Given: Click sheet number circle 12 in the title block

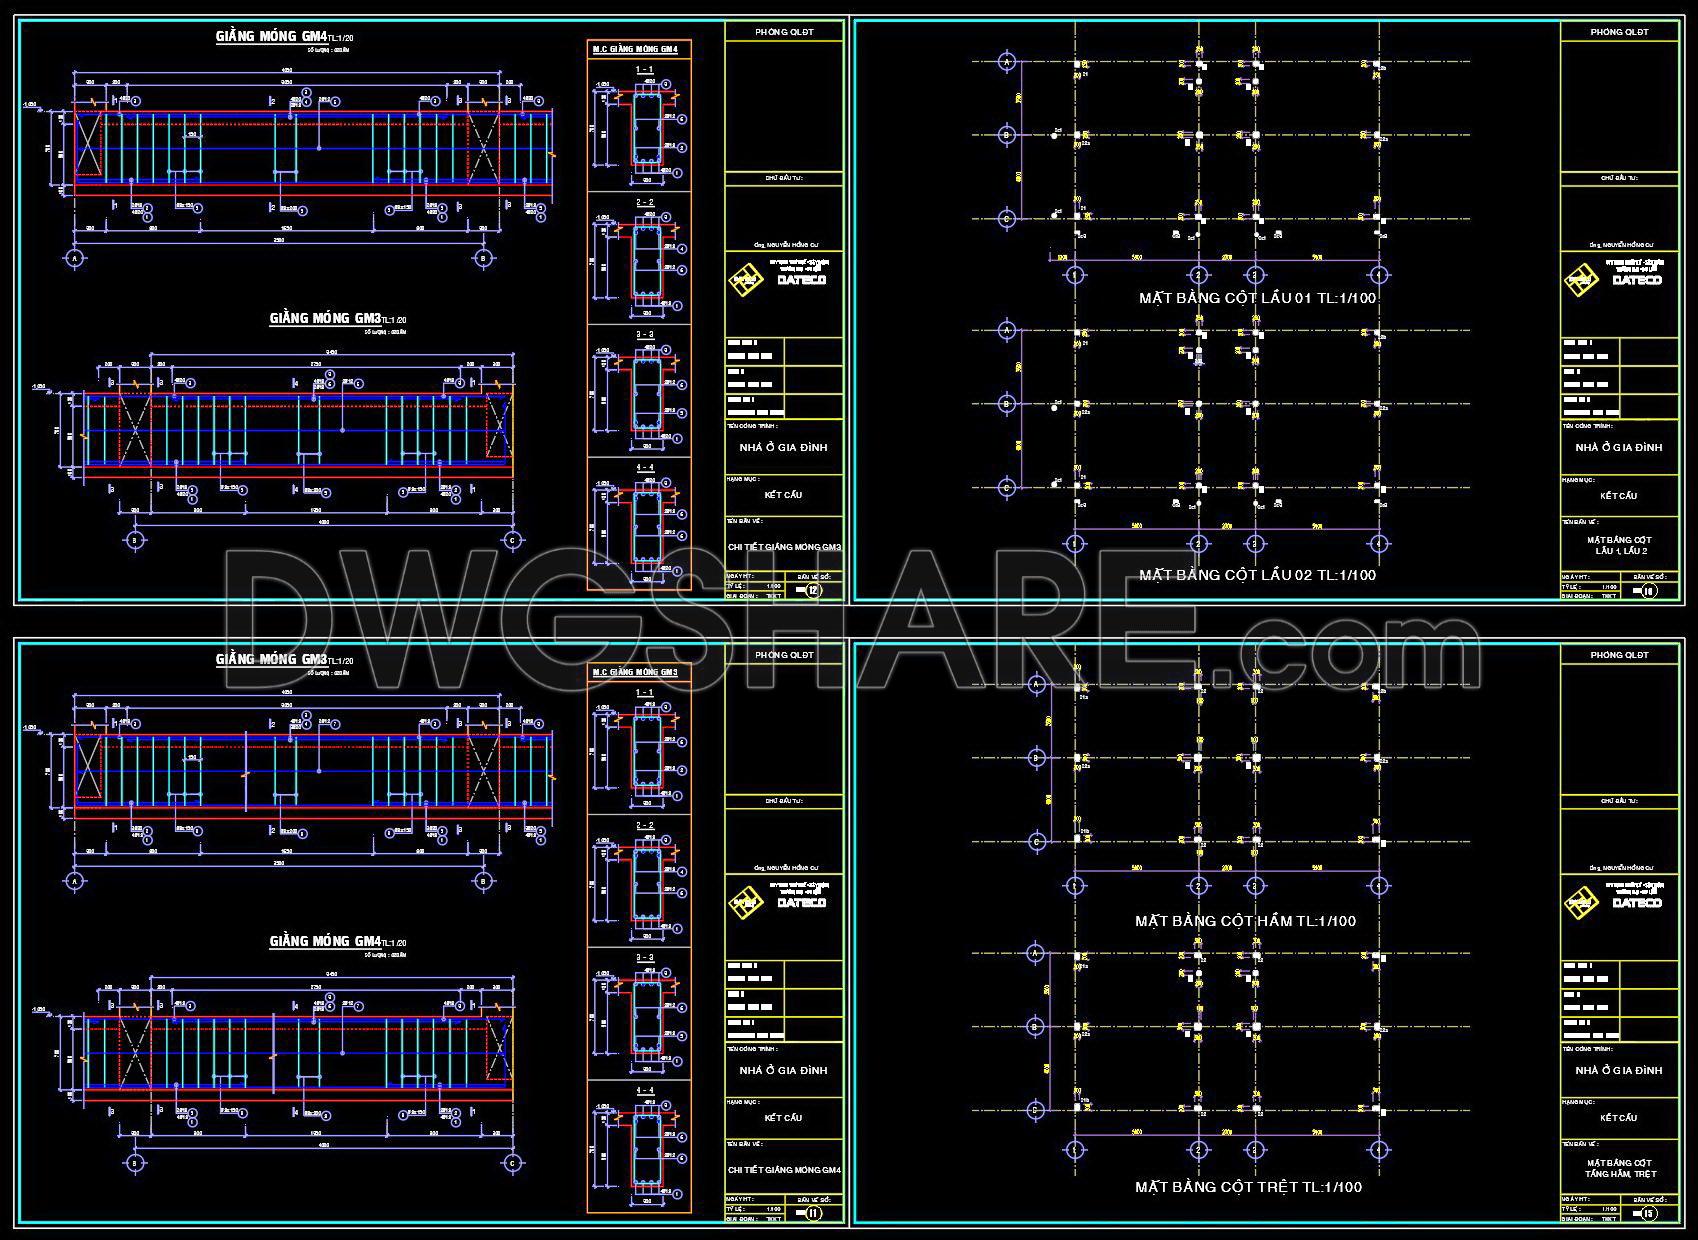Looking at the screenshot, I should tap(812, 592).
